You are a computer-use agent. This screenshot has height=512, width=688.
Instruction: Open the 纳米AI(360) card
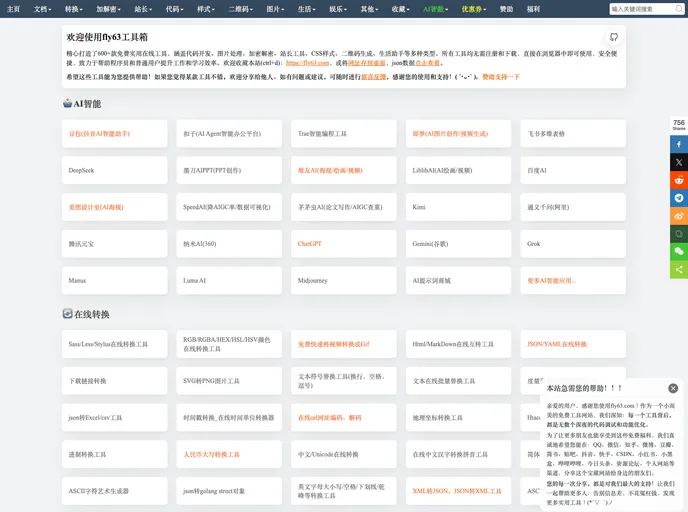tap(229, 243)
